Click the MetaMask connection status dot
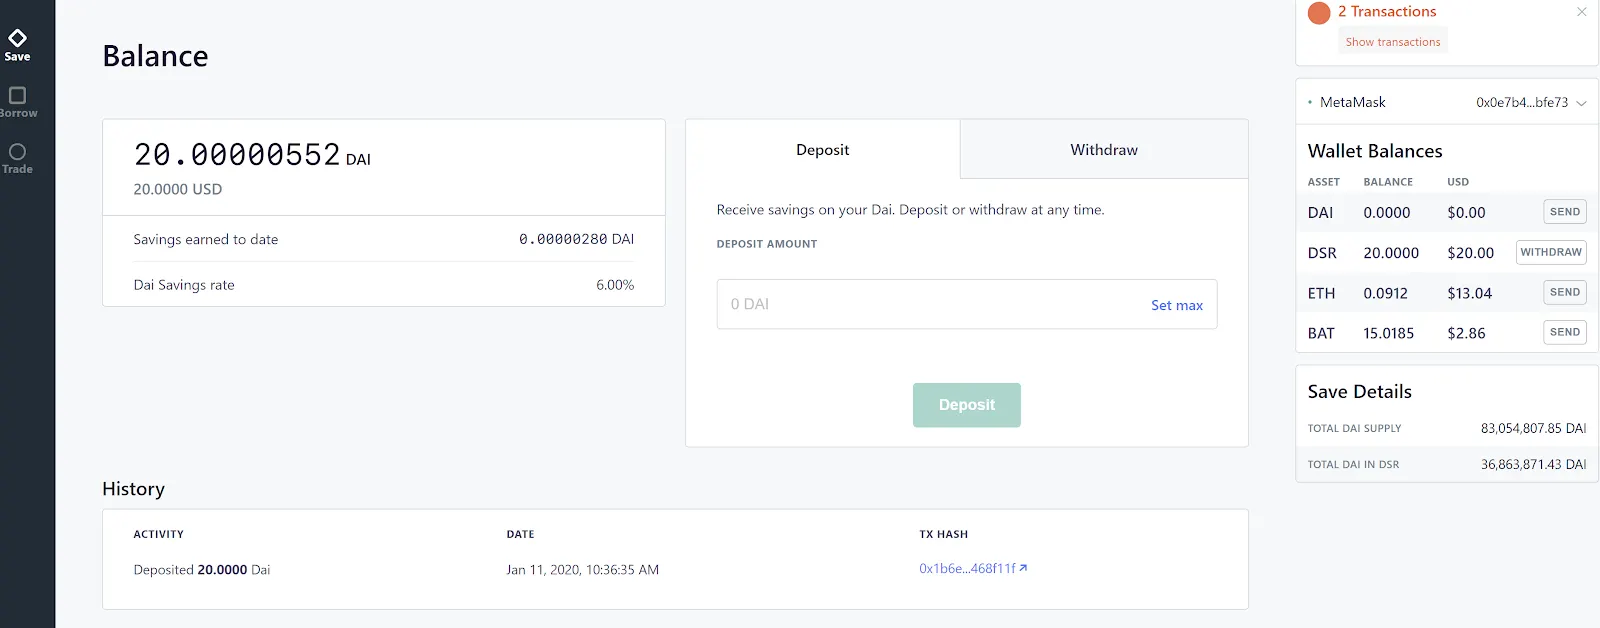This screenshot has width=1600, height=628. coord(1310,102)
